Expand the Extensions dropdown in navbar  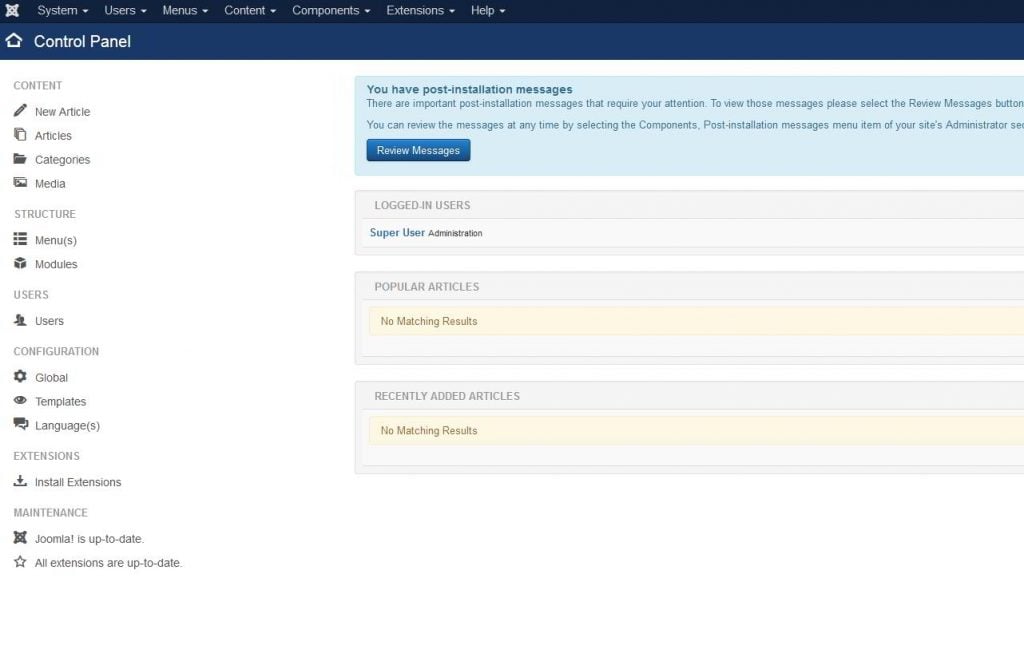420,10
